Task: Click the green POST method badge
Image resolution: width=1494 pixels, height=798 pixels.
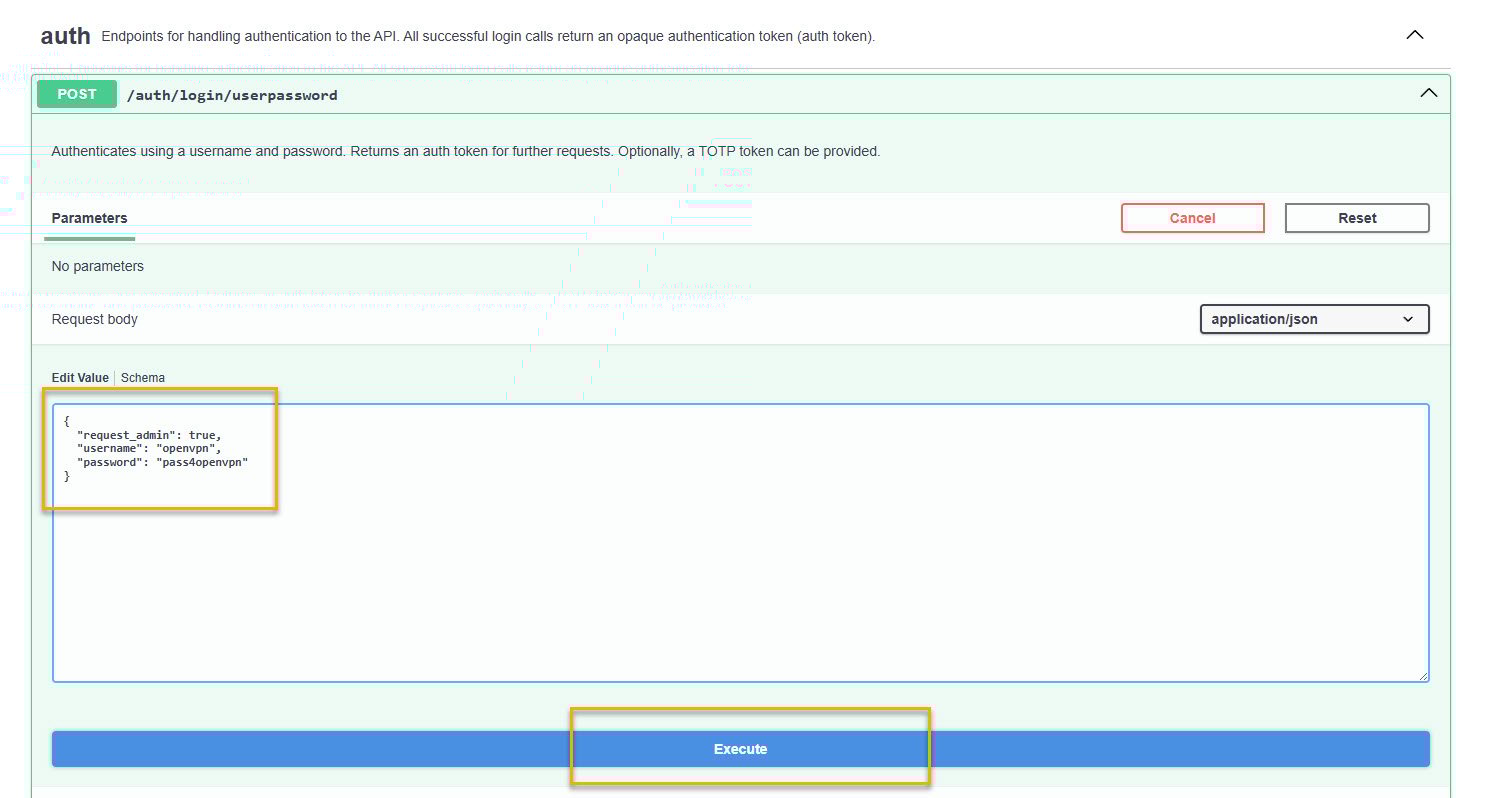Action: coord(76,93)
